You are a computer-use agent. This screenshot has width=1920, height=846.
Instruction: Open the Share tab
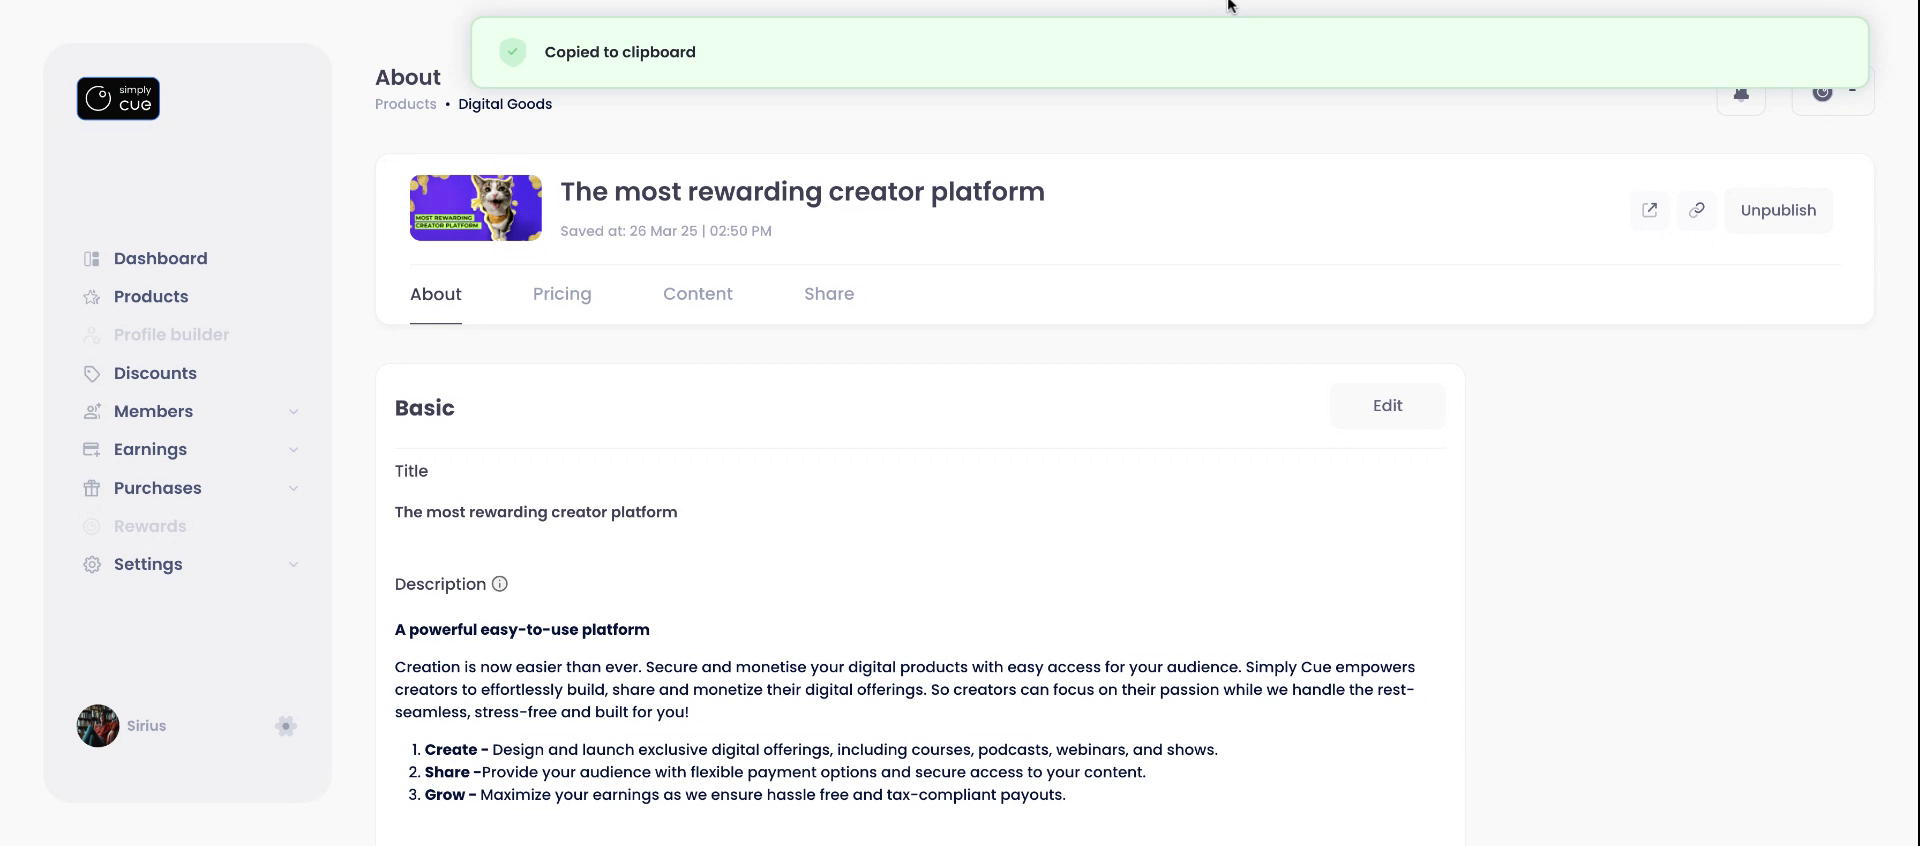pyautogui.click(x=829, y=294)
